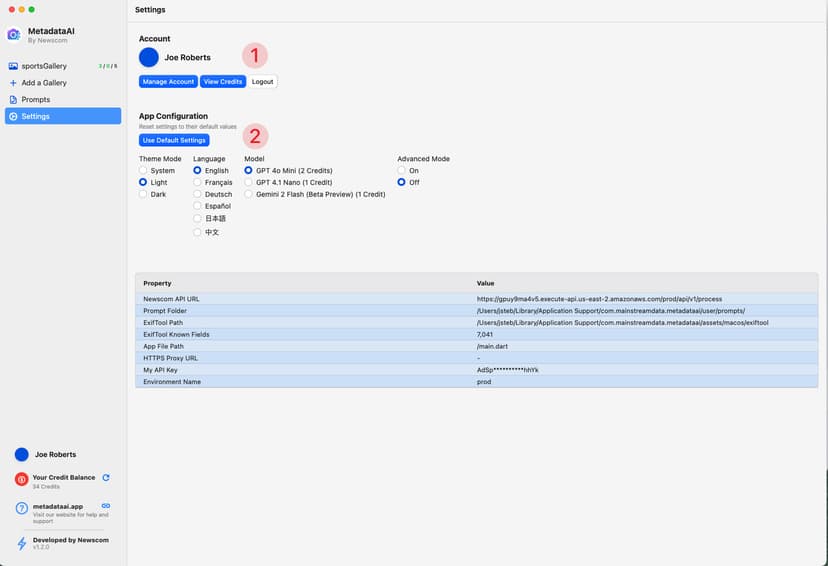Screen dimensions: 828x566
Task: Select the Dark theme mode
Action: 144,194
